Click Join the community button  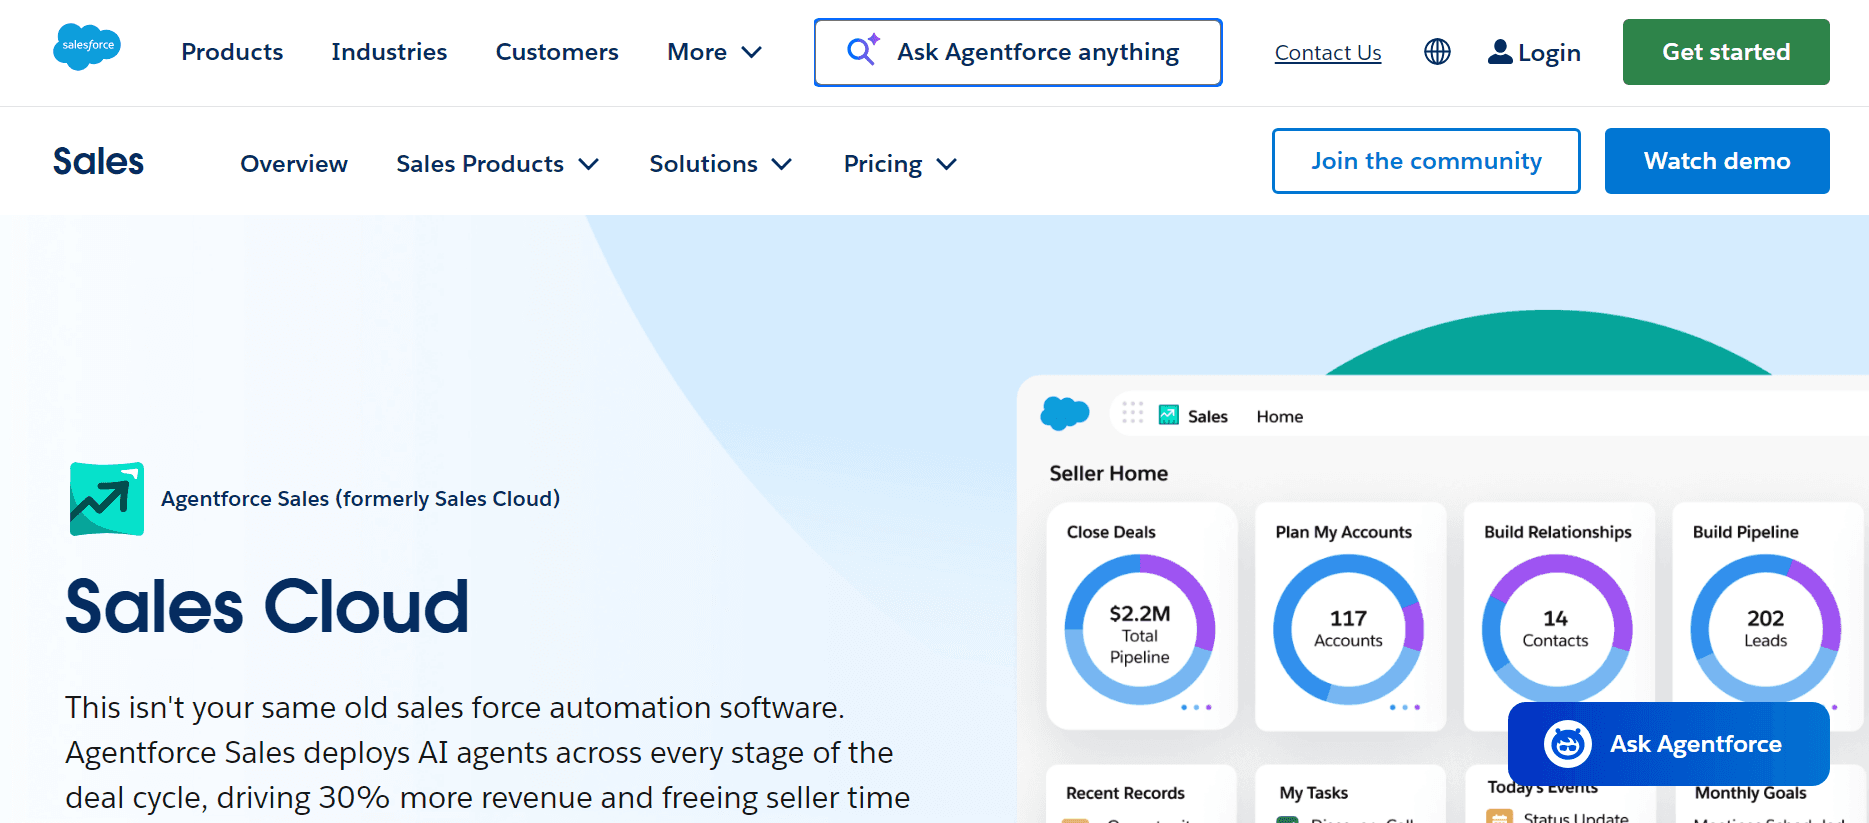1426,161
